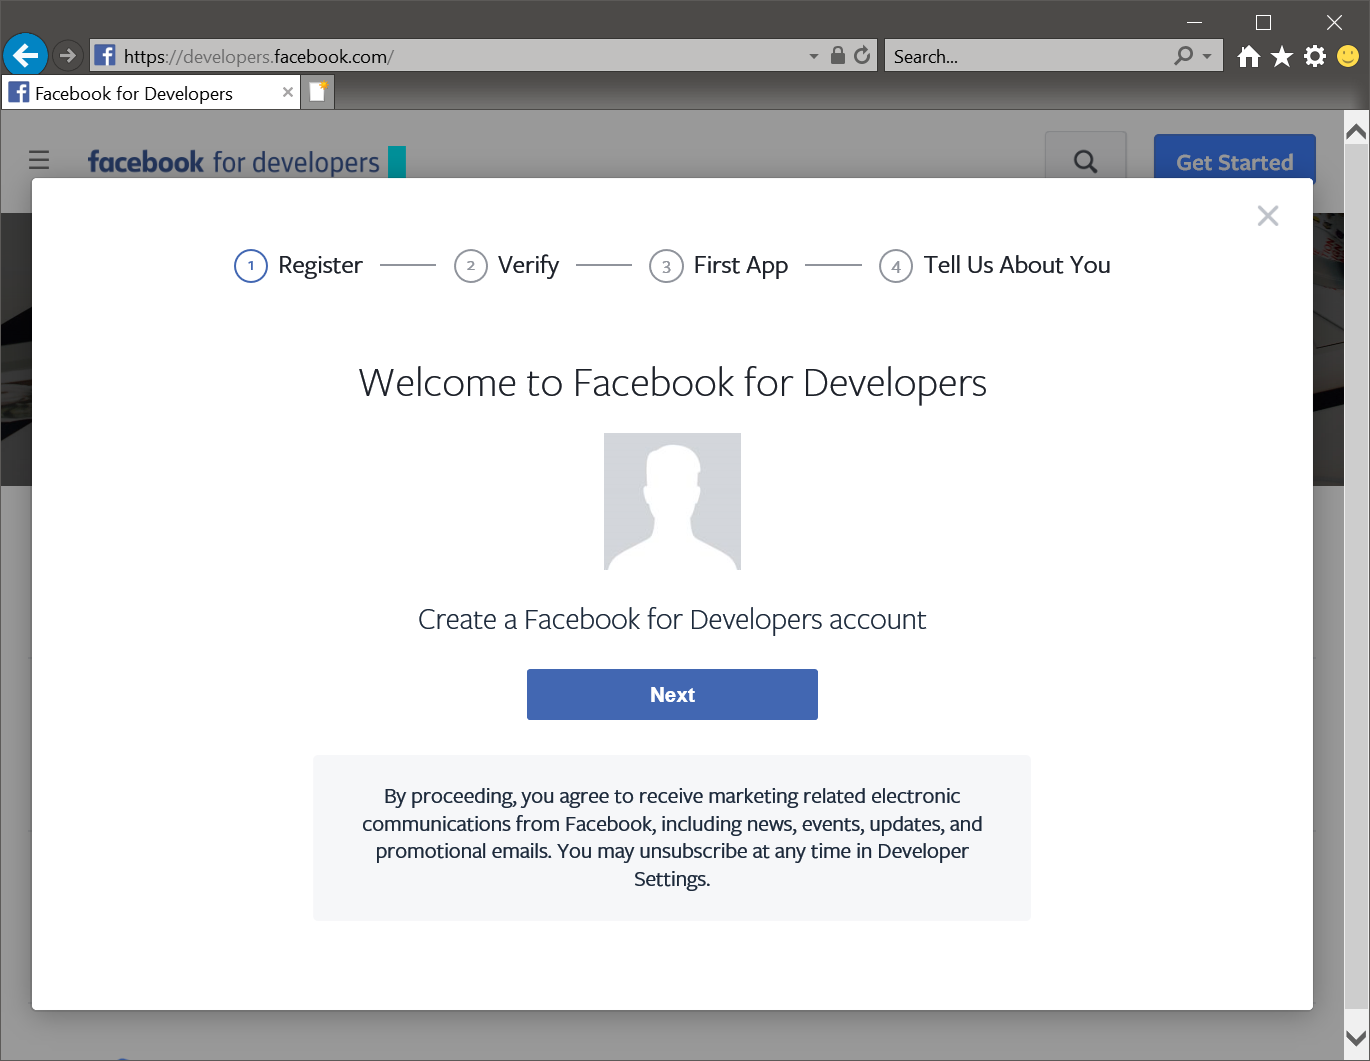Maximize the browser window
This screenshot has width=1370, height=1061.
click(1264, 22)
